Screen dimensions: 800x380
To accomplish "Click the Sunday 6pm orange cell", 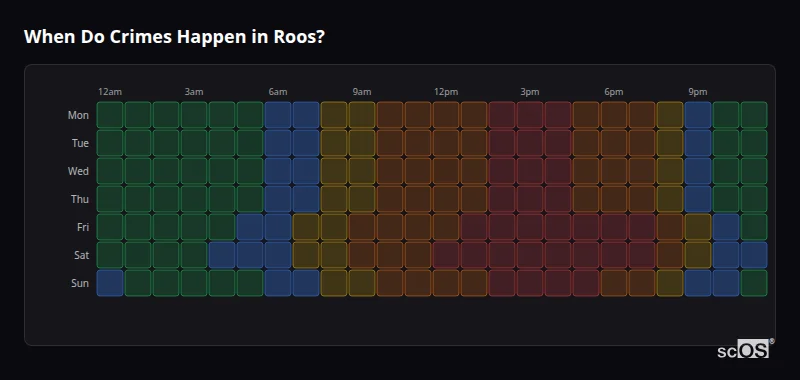I will click(x=614, y=283).
